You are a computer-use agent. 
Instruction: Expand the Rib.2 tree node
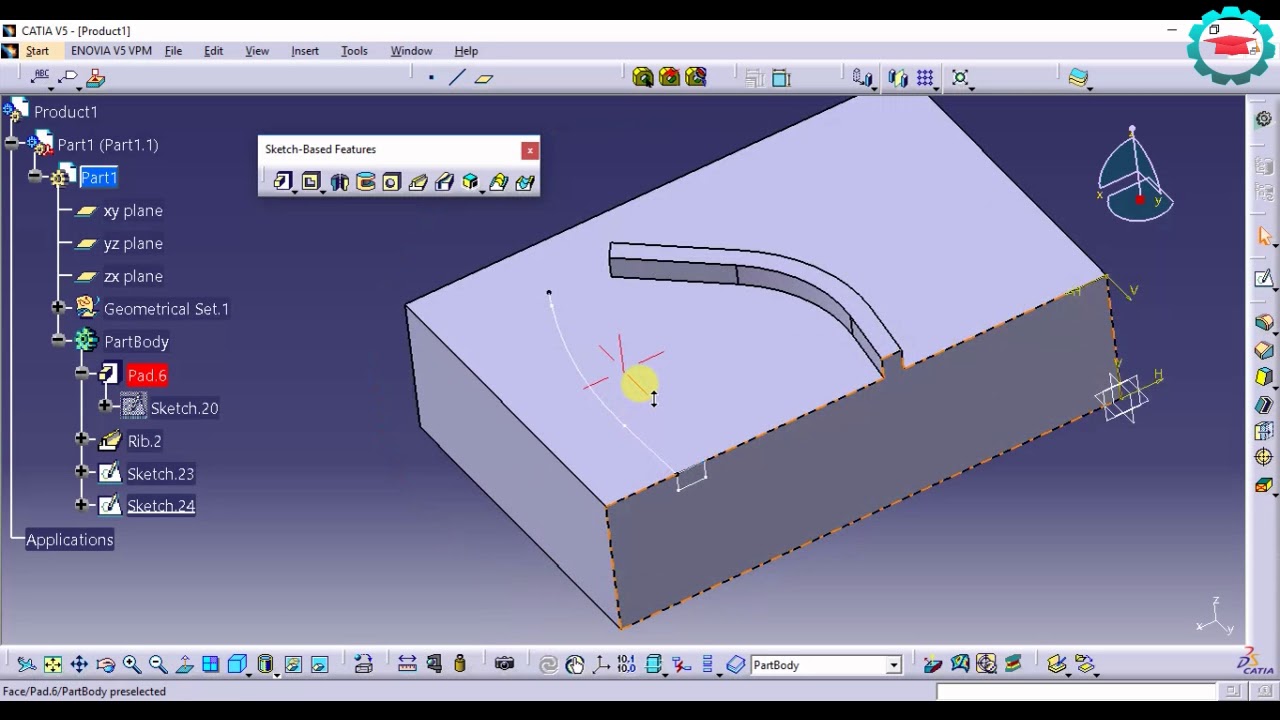point(82,439)
